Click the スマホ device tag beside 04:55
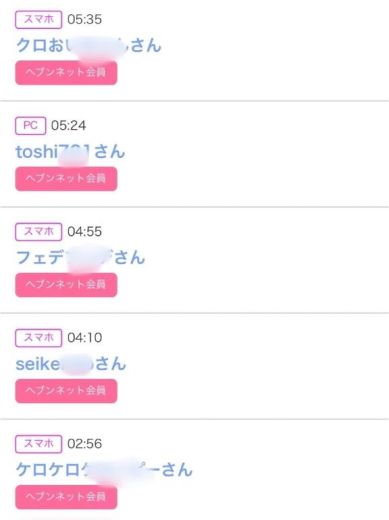The width and height of the screenshot is (389, 520). (x=39, y=232)
